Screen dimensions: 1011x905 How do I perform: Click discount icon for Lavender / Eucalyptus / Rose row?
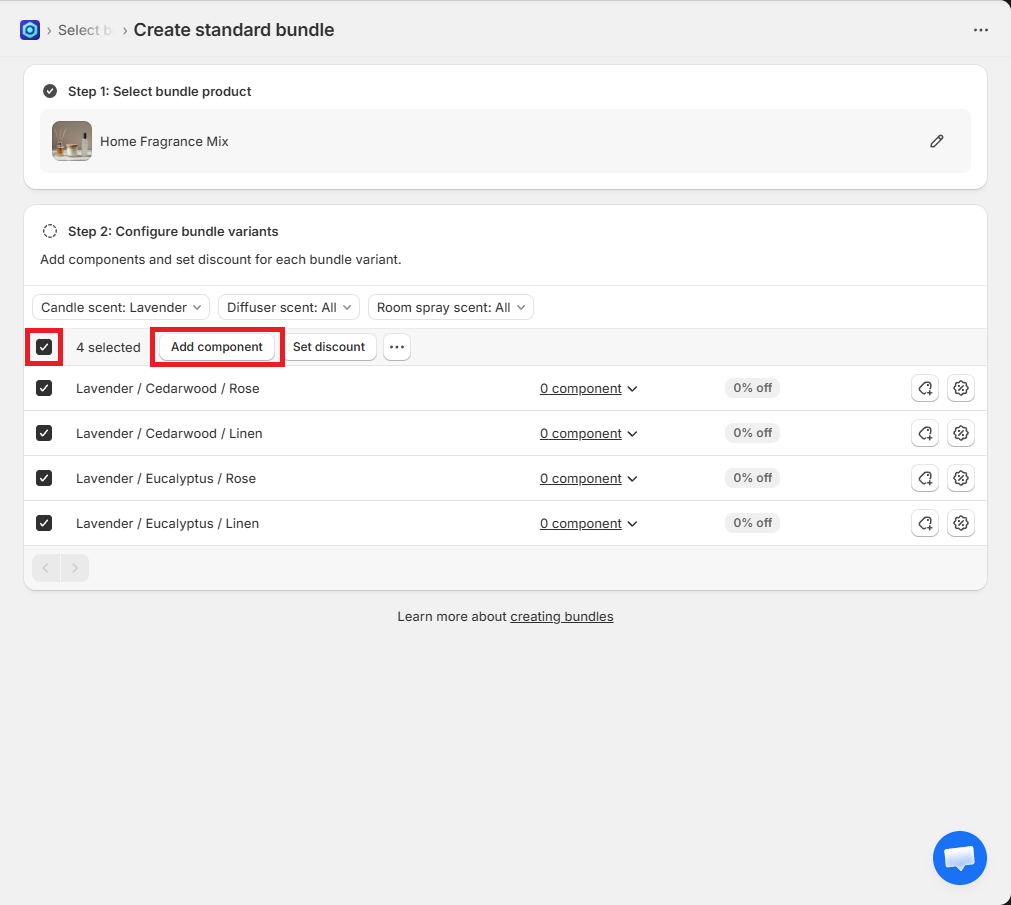click(x=961, y=478)
